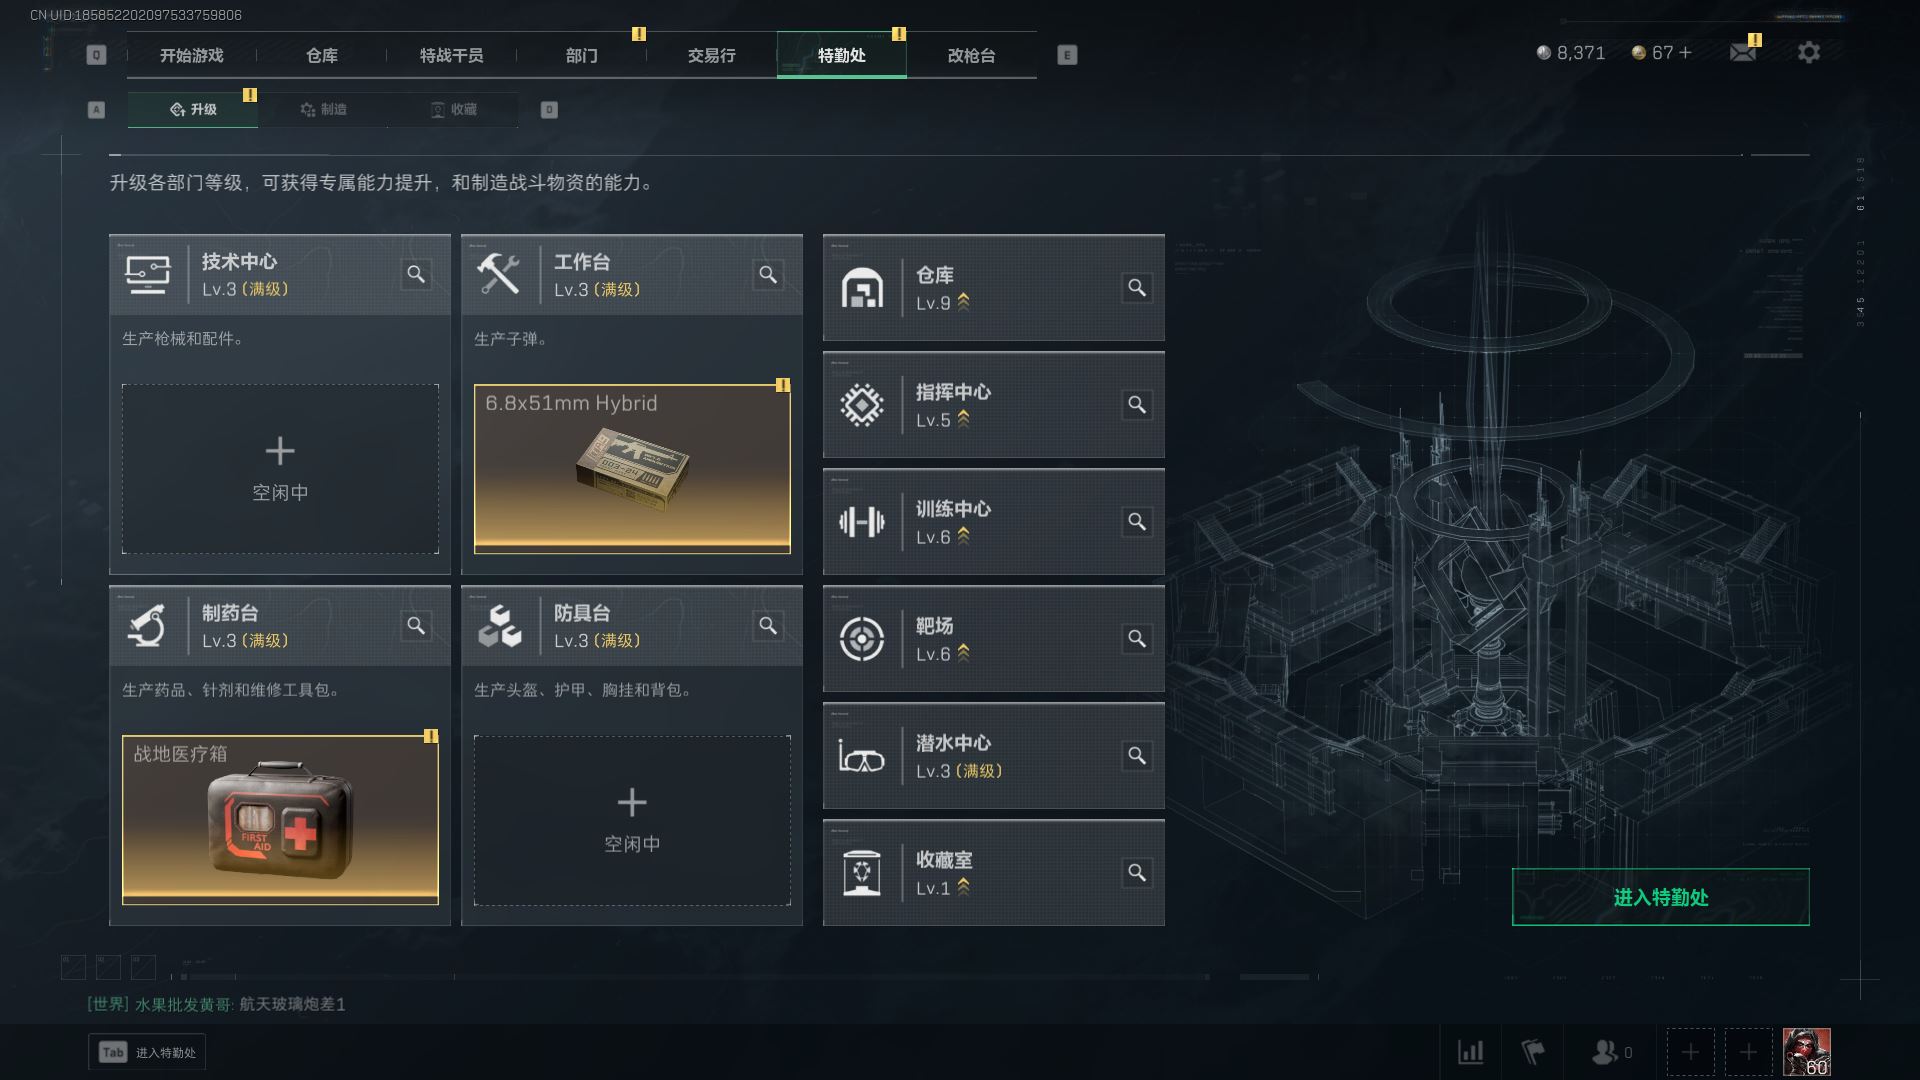Click magnifier icon on 技术中心 card
The image size is (1920, 1080).
[416, 274]
